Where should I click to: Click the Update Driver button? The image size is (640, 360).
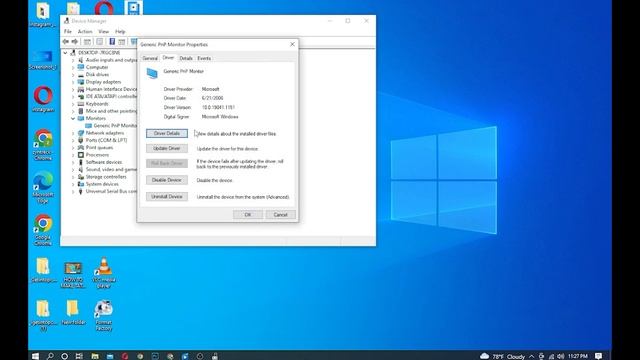pos(167,148)
